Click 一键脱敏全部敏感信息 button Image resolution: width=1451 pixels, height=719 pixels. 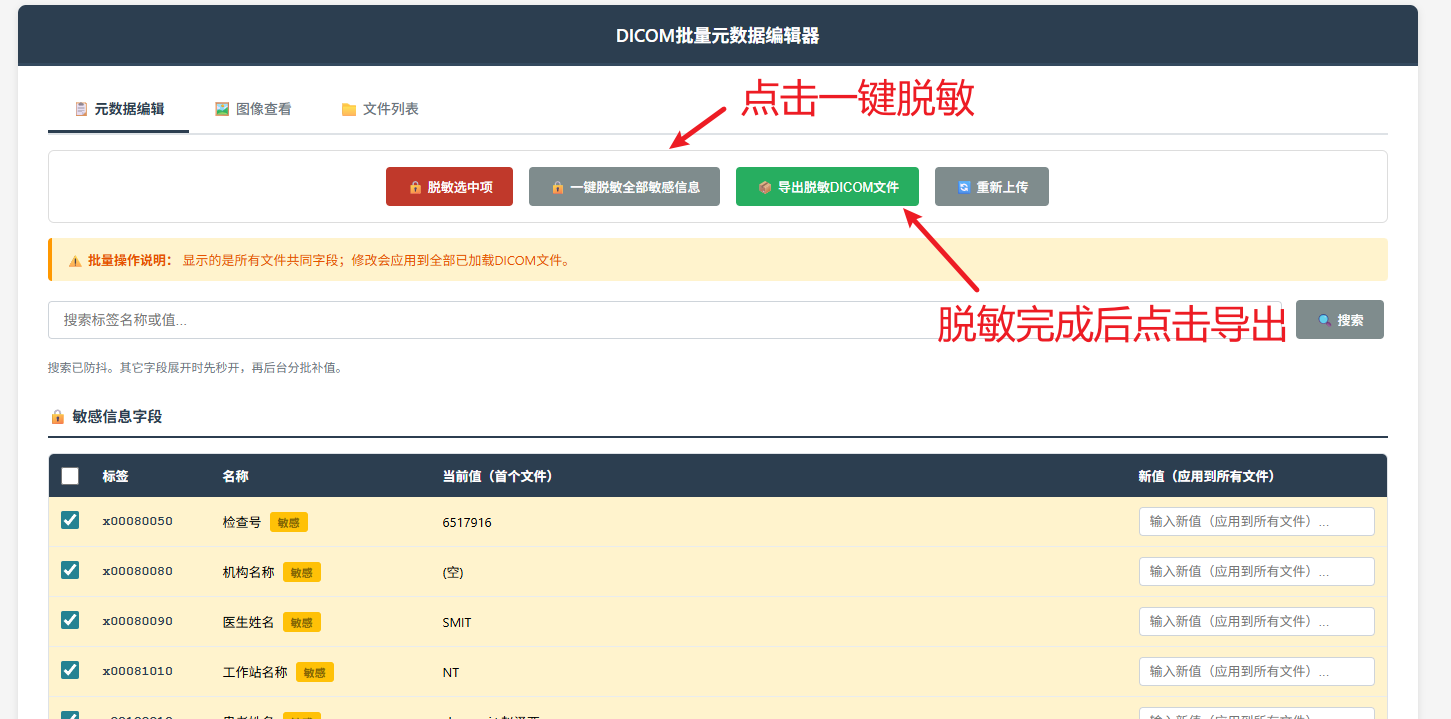click(x=624, y=187)
